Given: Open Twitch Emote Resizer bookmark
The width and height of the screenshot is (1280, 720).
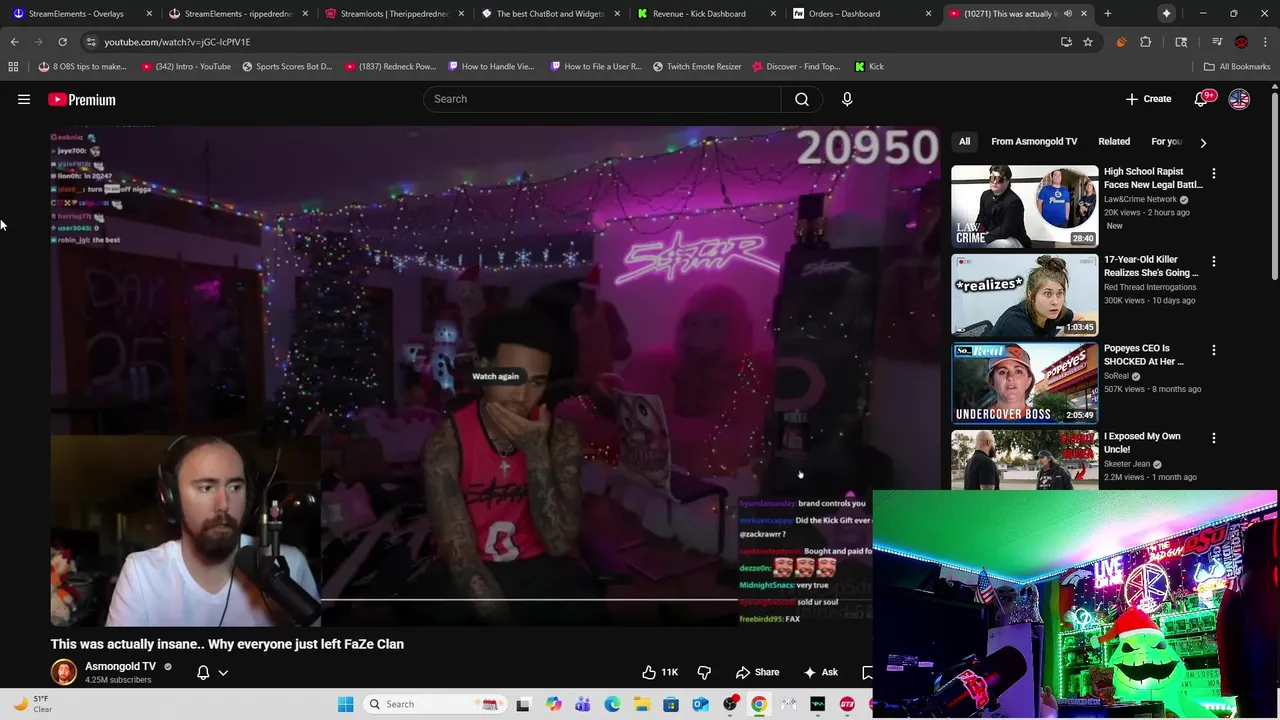Looking at the screenshot, I should click(696, 66).
